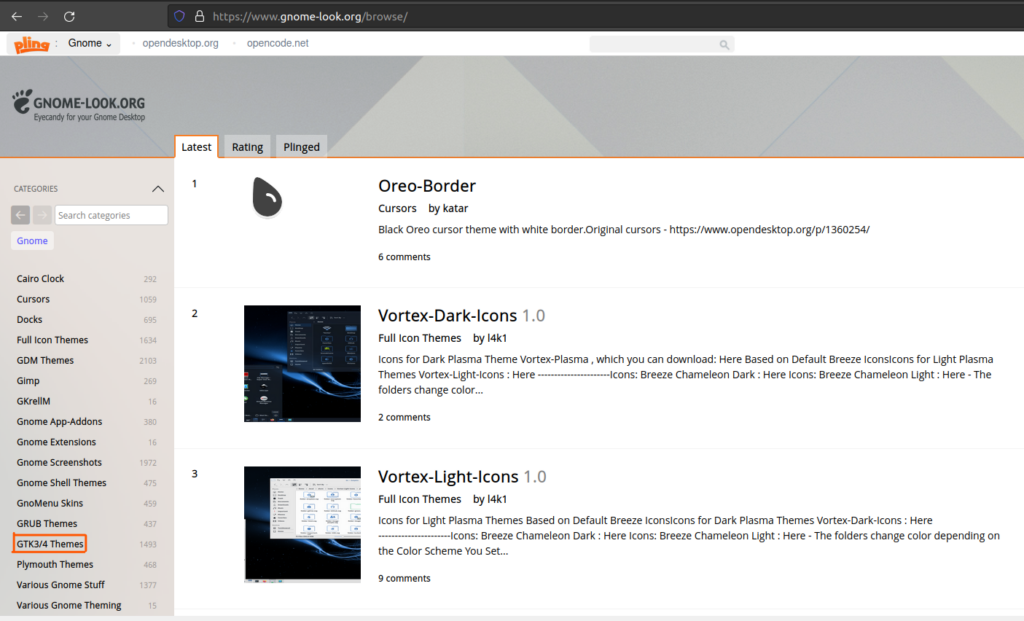Collapse the CATEGORIES section header
Viewport: 1024px width, 621px height.
(x=157, y=188)
